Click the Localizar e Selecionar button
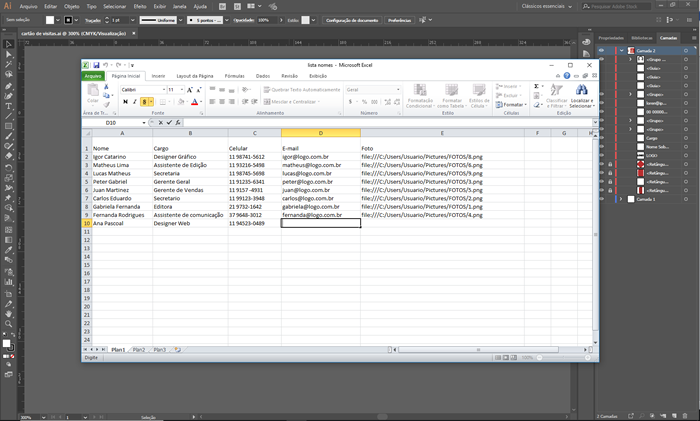700x421 pixels. tap(581, 96)
